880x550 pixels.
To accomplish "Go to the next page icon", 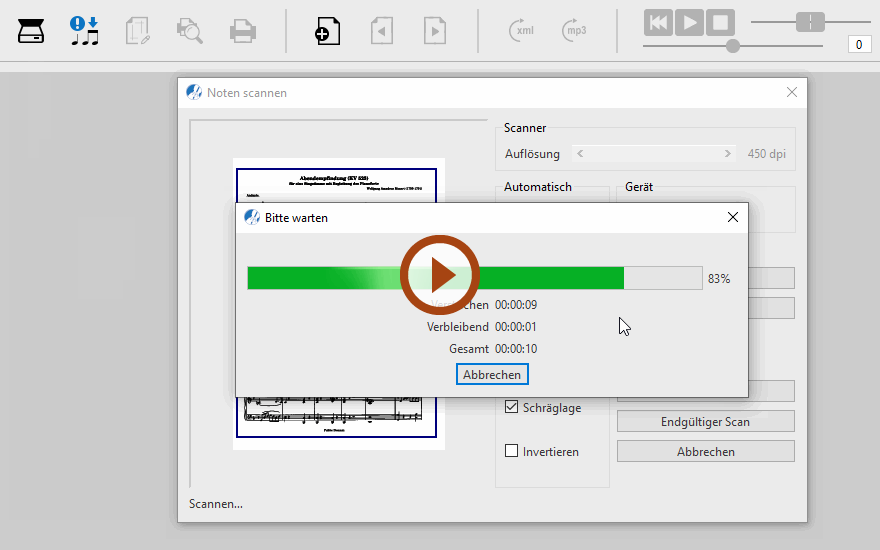I will 434,31.
